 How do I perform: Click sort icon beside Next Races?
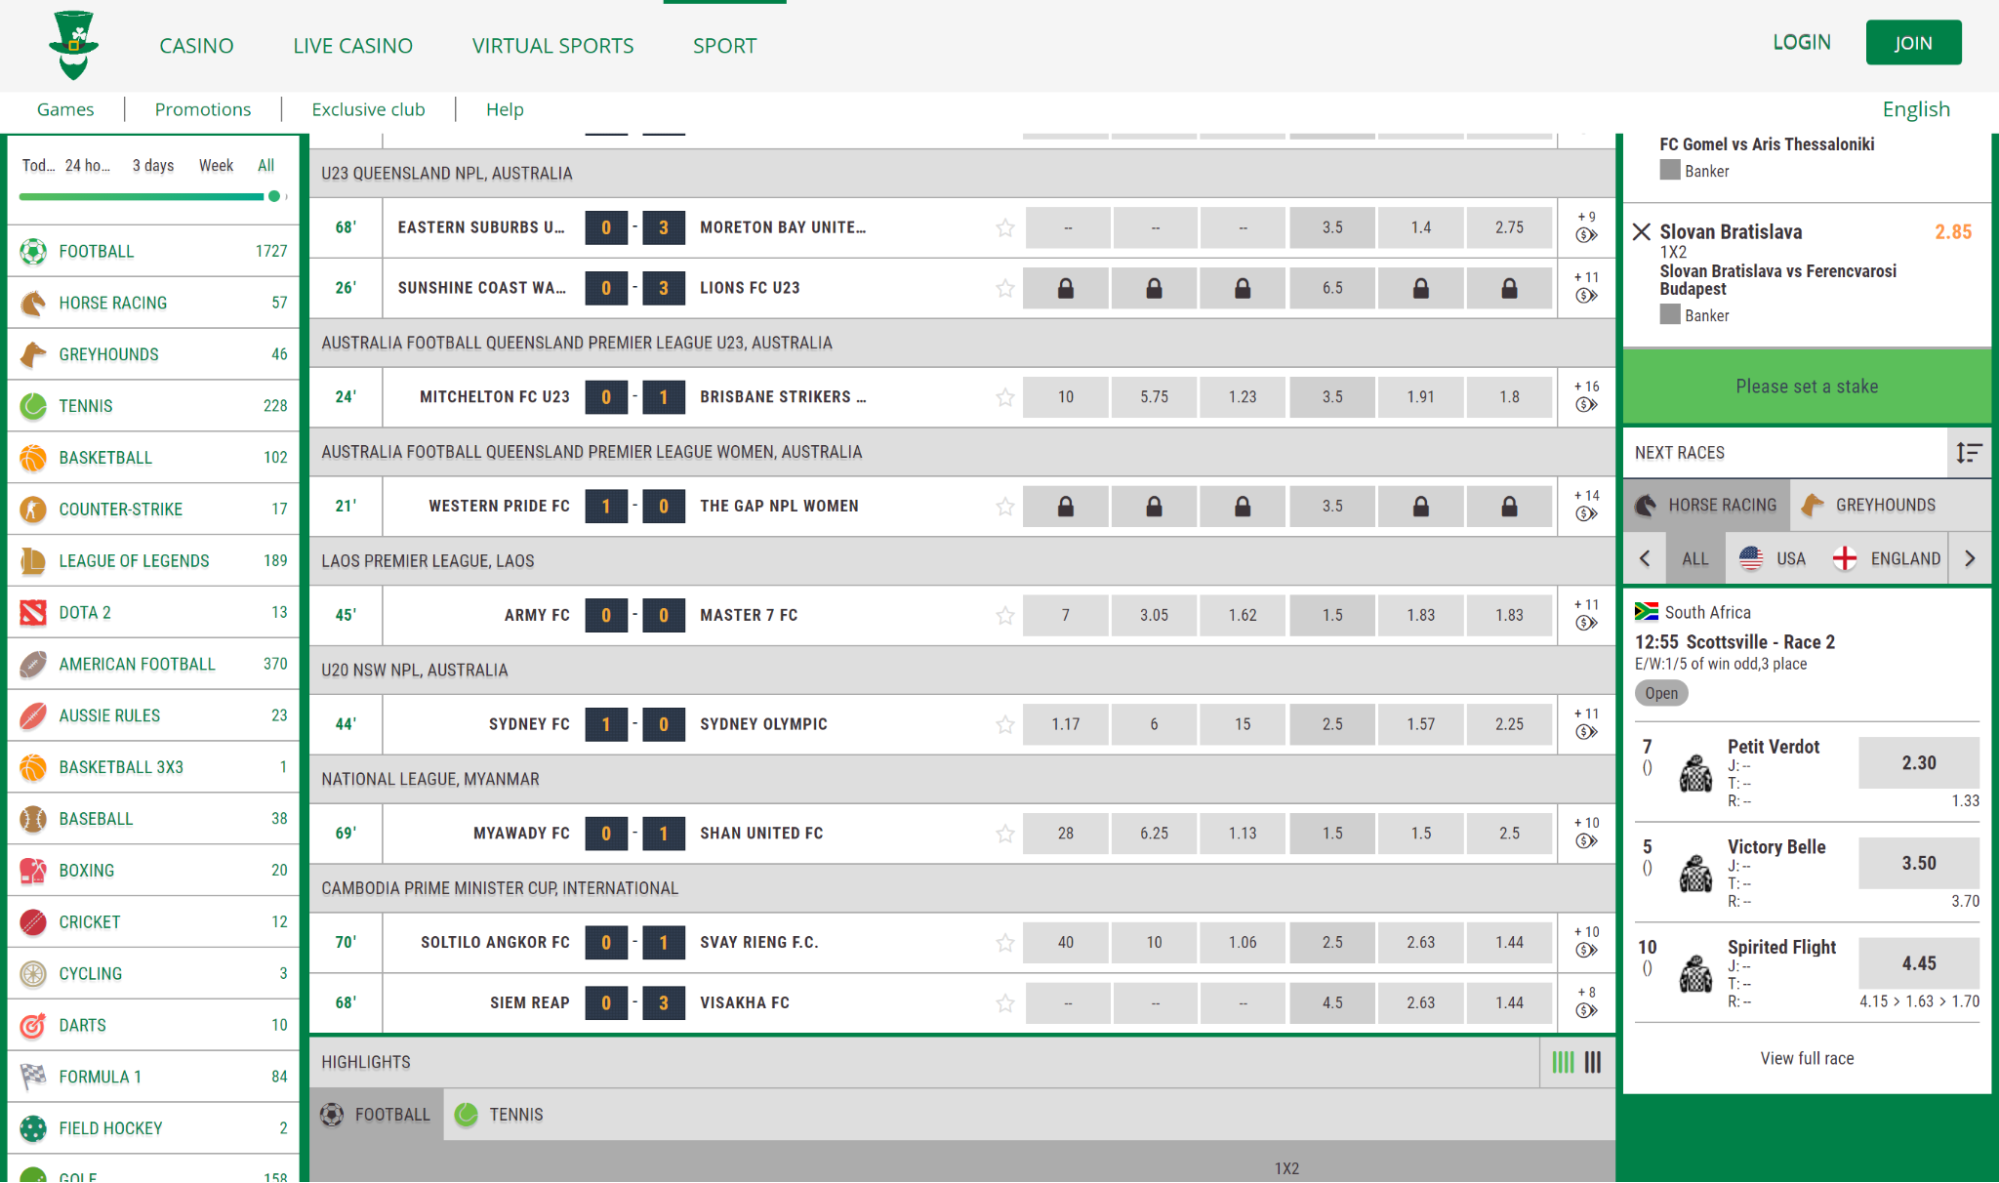coord(1968,453)
